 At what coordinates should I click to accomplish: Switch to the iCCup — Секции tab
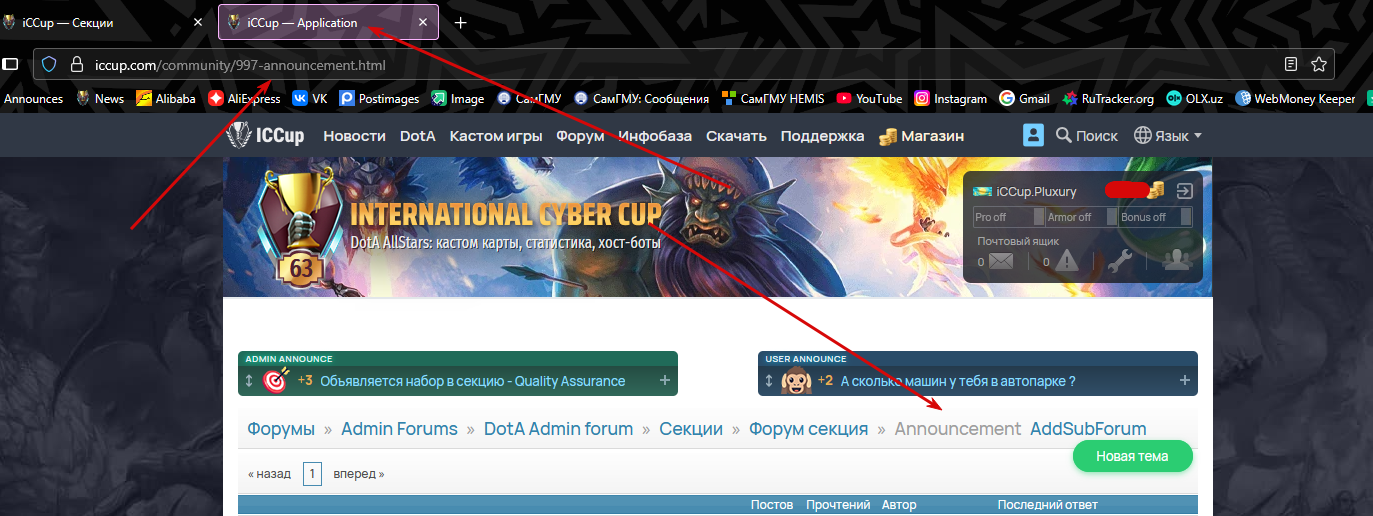100,22
